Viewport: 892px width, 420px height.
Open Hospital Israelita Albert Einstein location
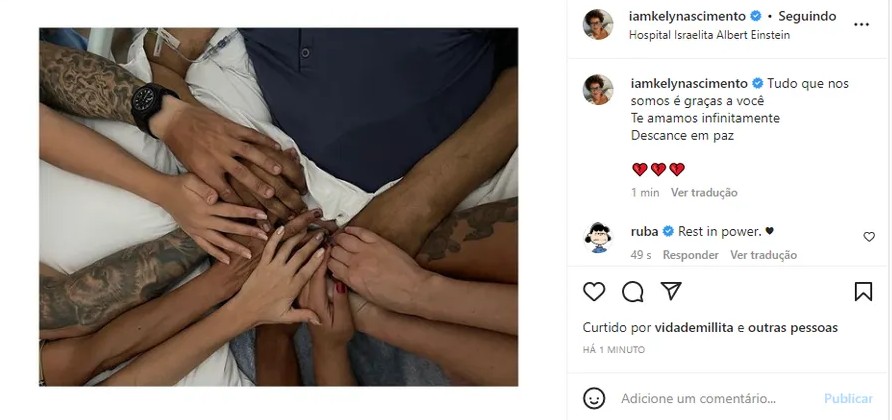click(x=709, y=35)
